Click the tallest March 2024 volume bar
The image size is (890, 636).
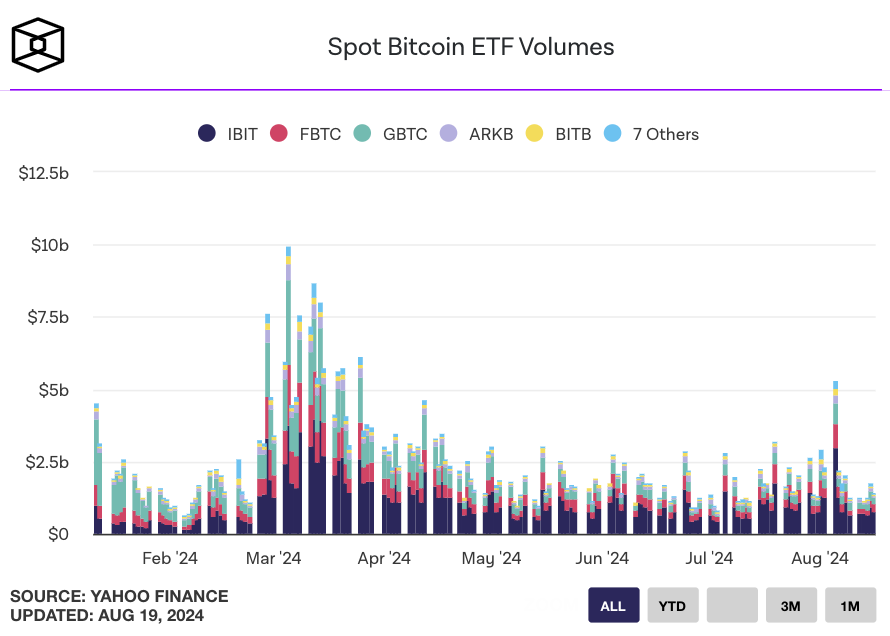[x=288, y=390]
